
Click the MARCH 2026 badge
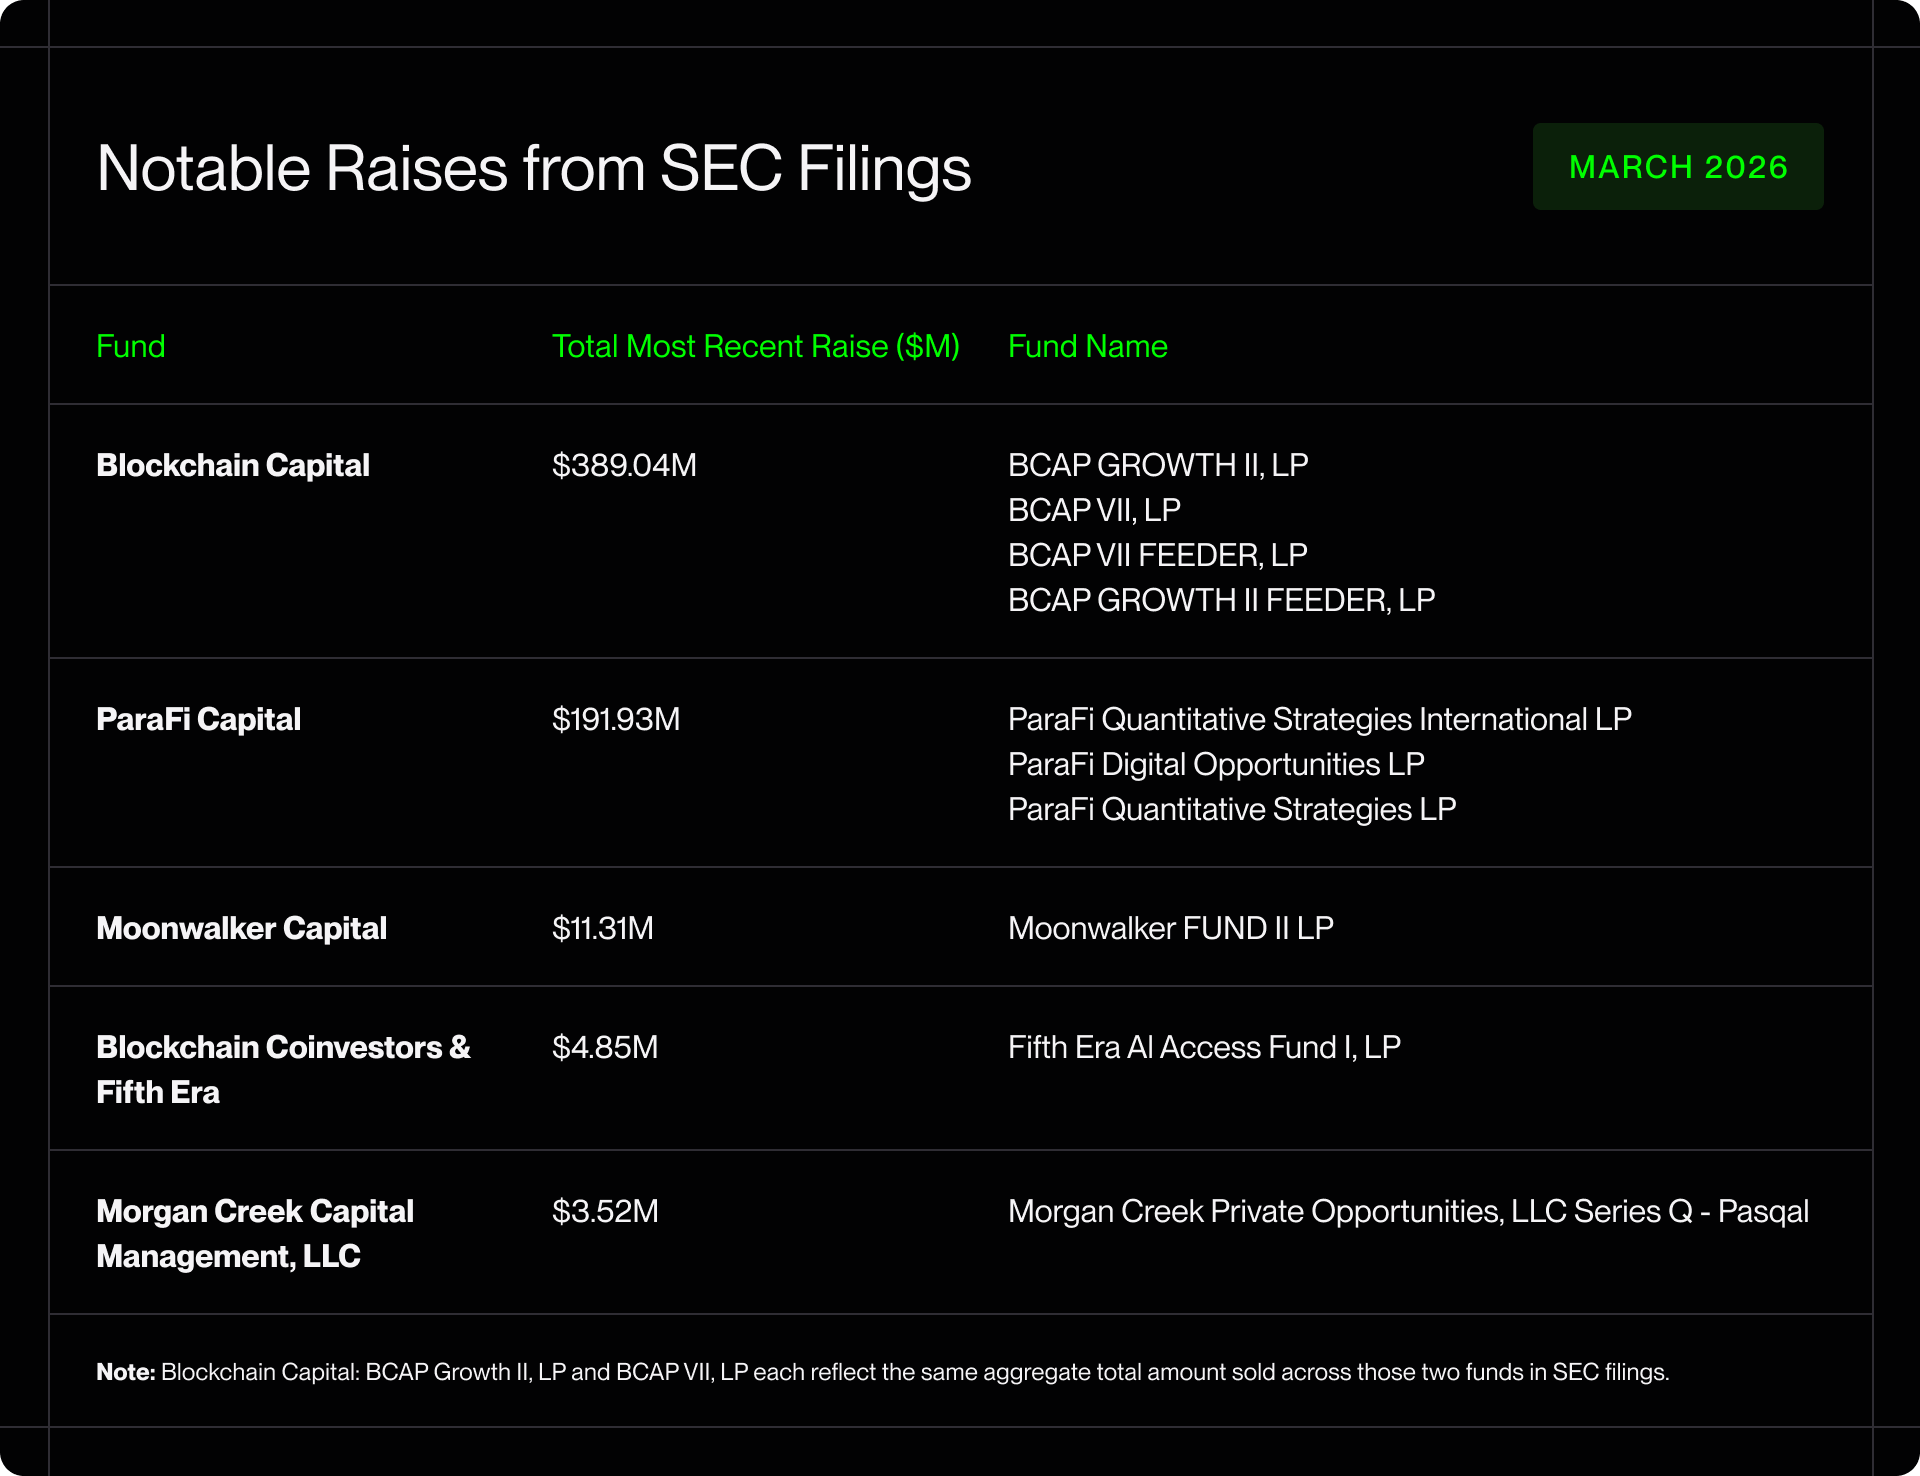click(1677, 167)
